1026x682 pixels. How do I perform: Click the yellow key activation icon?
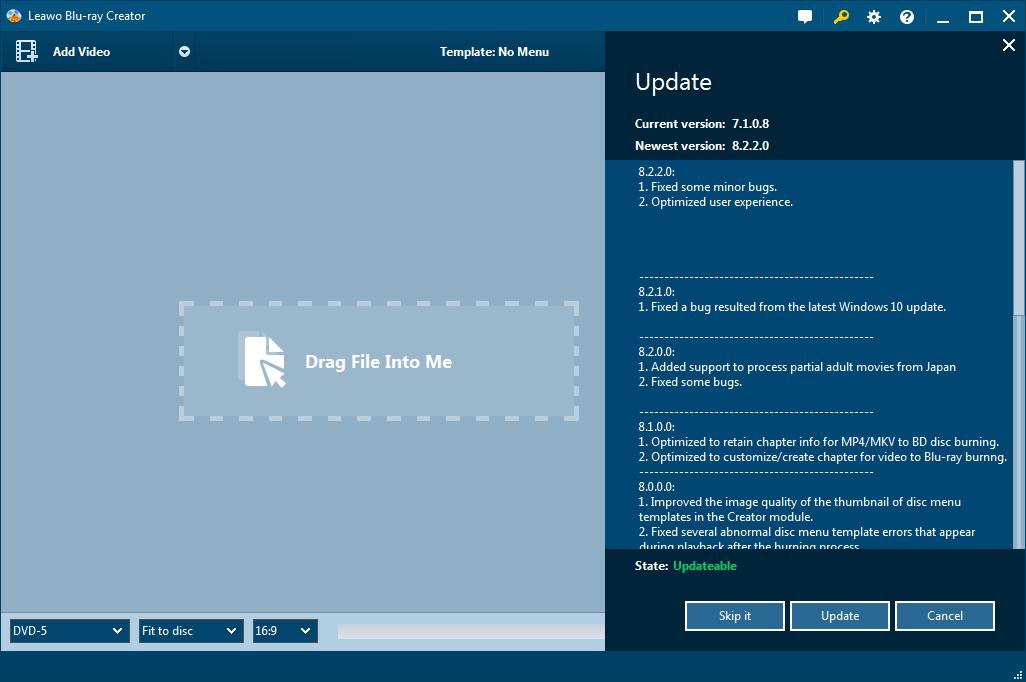coord(841,17)
